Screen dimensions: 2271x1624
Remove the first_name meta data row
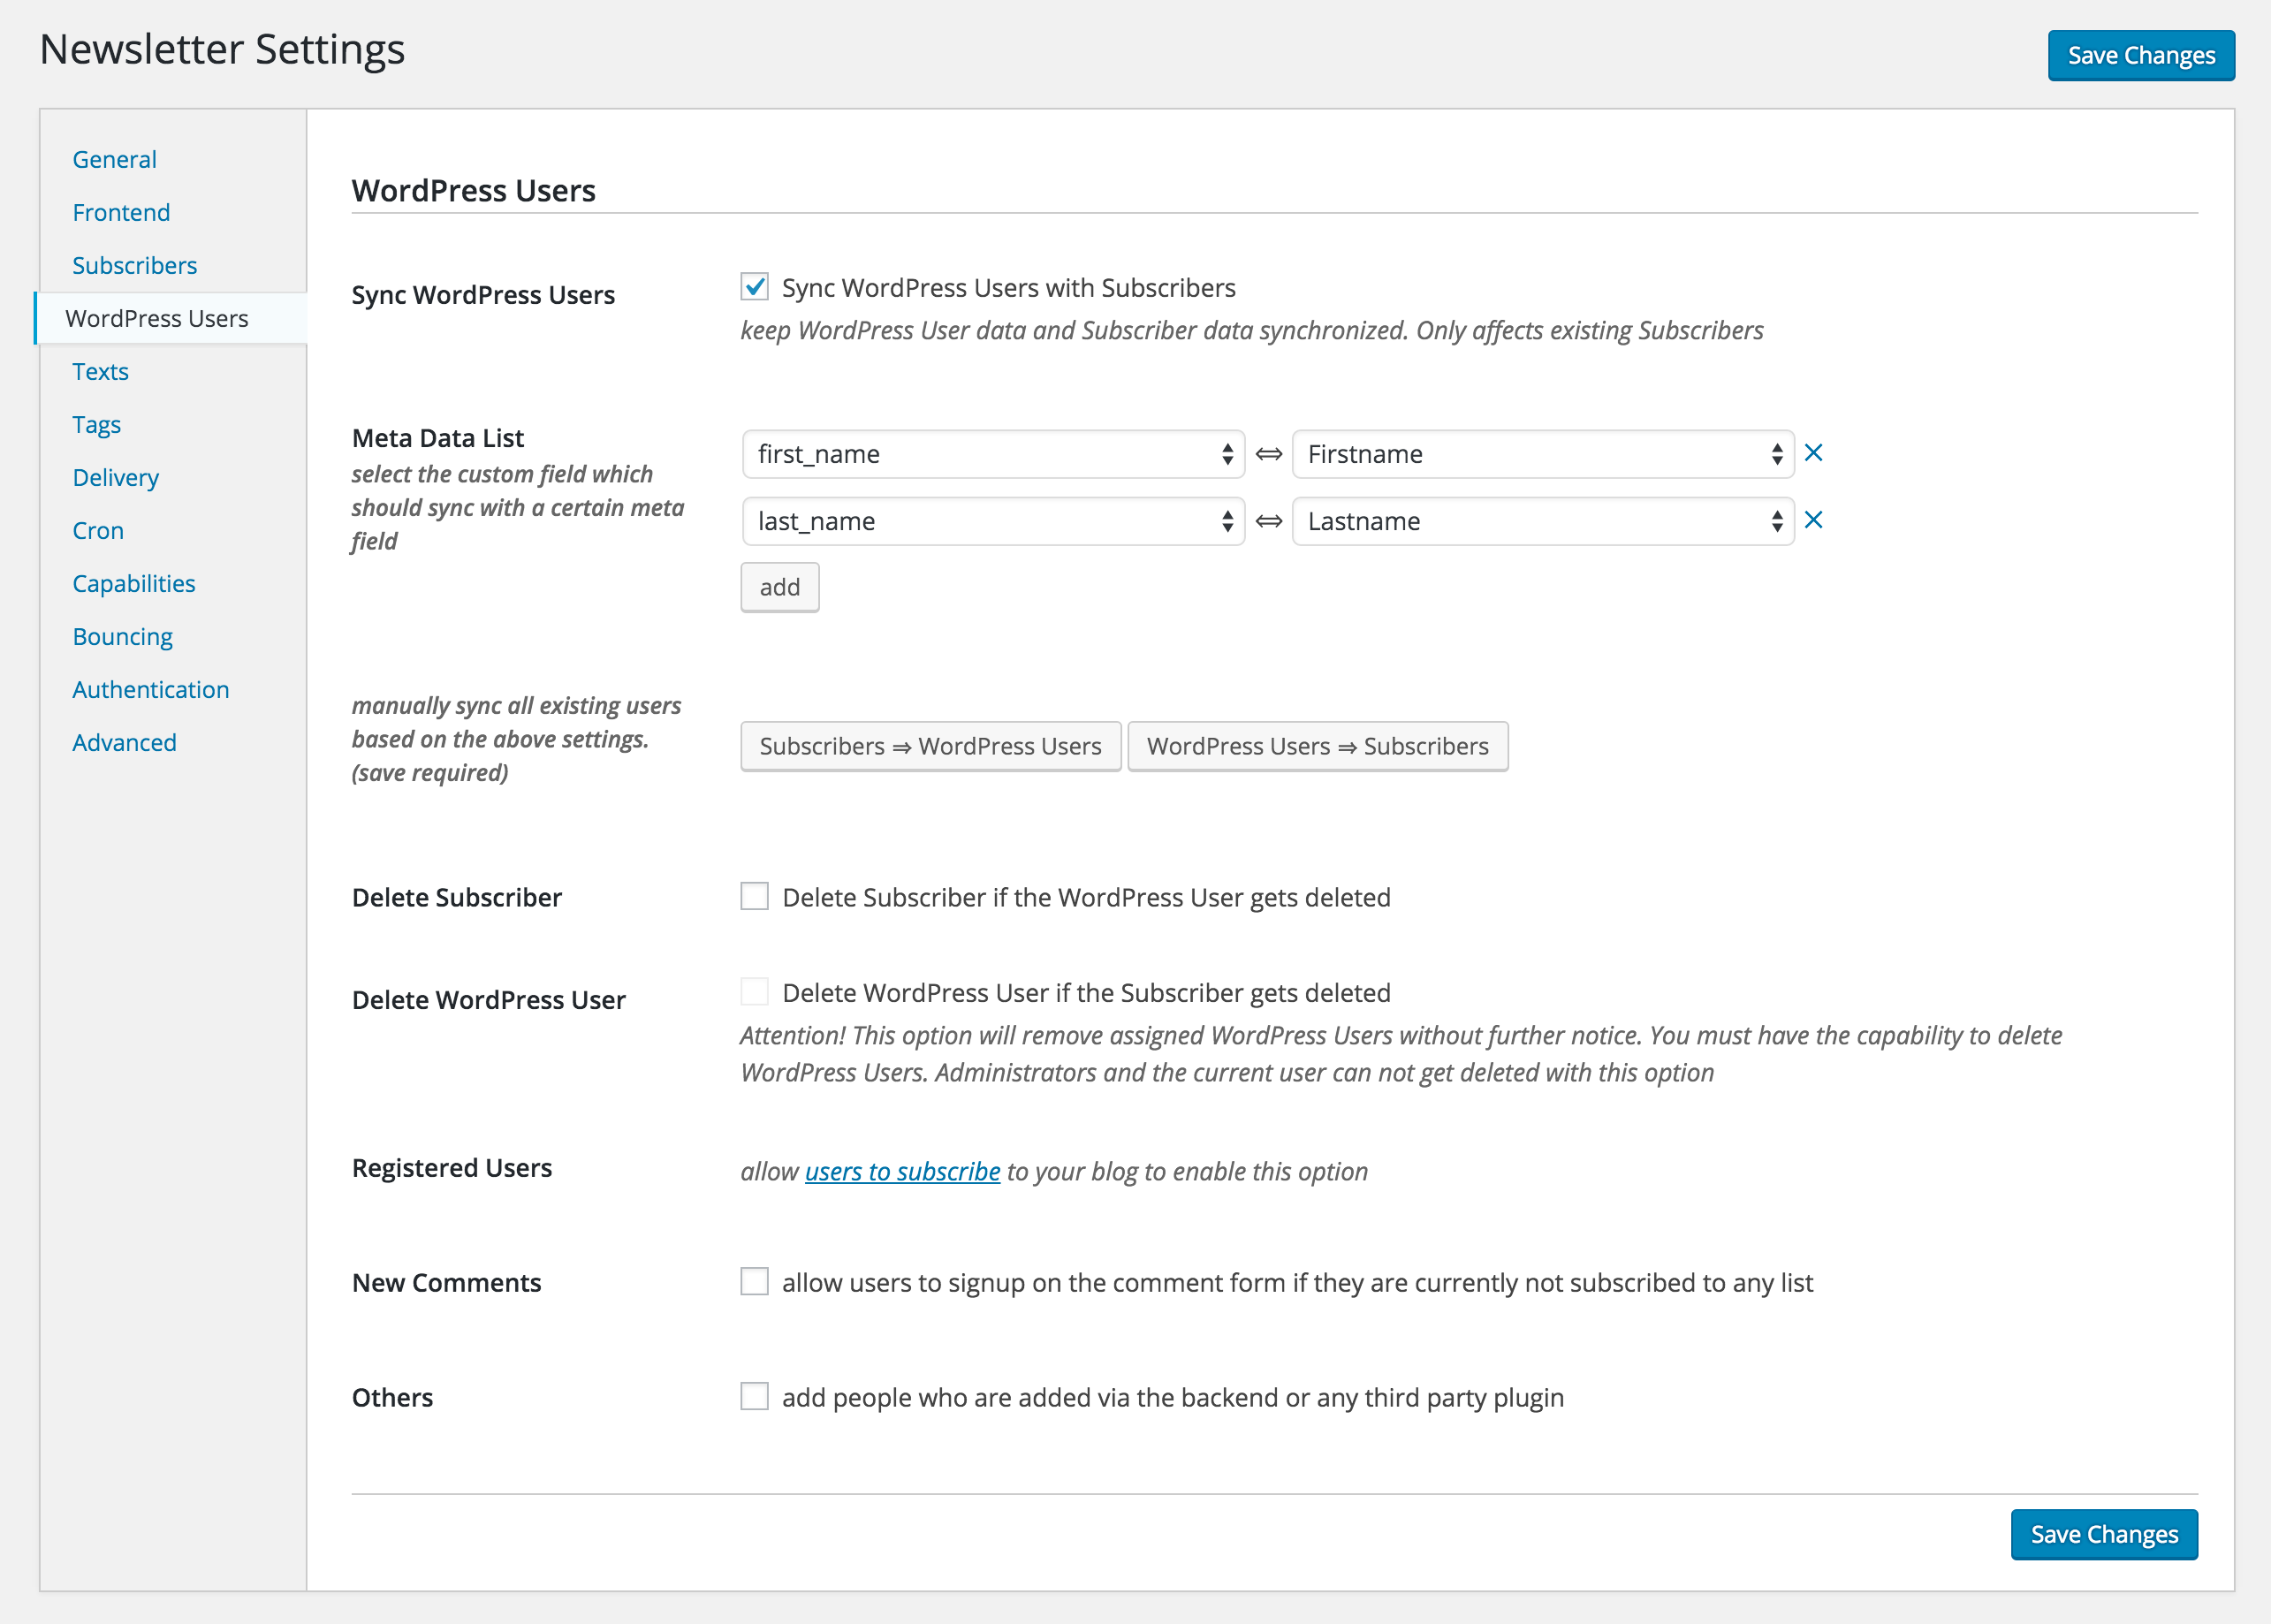tap(1813, 453)
